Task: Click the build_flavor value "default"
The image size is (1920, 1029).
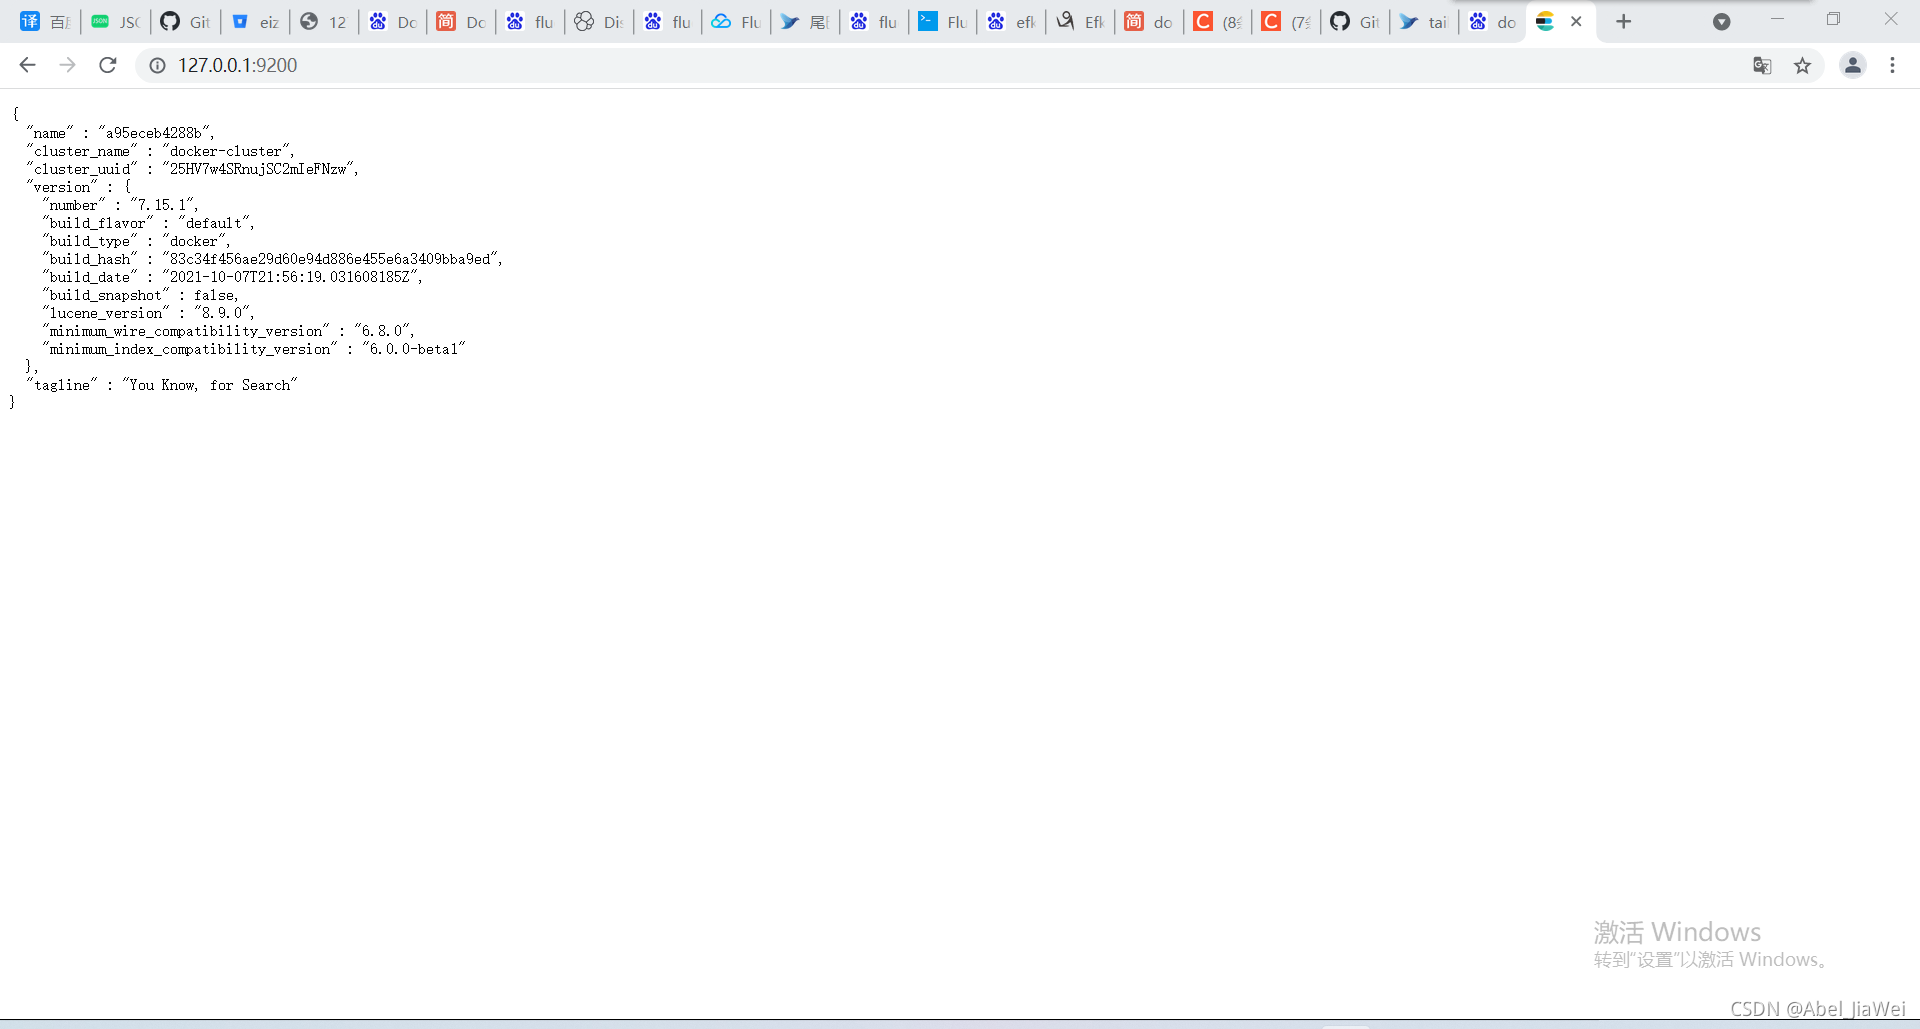Action: tap(215, 223)
